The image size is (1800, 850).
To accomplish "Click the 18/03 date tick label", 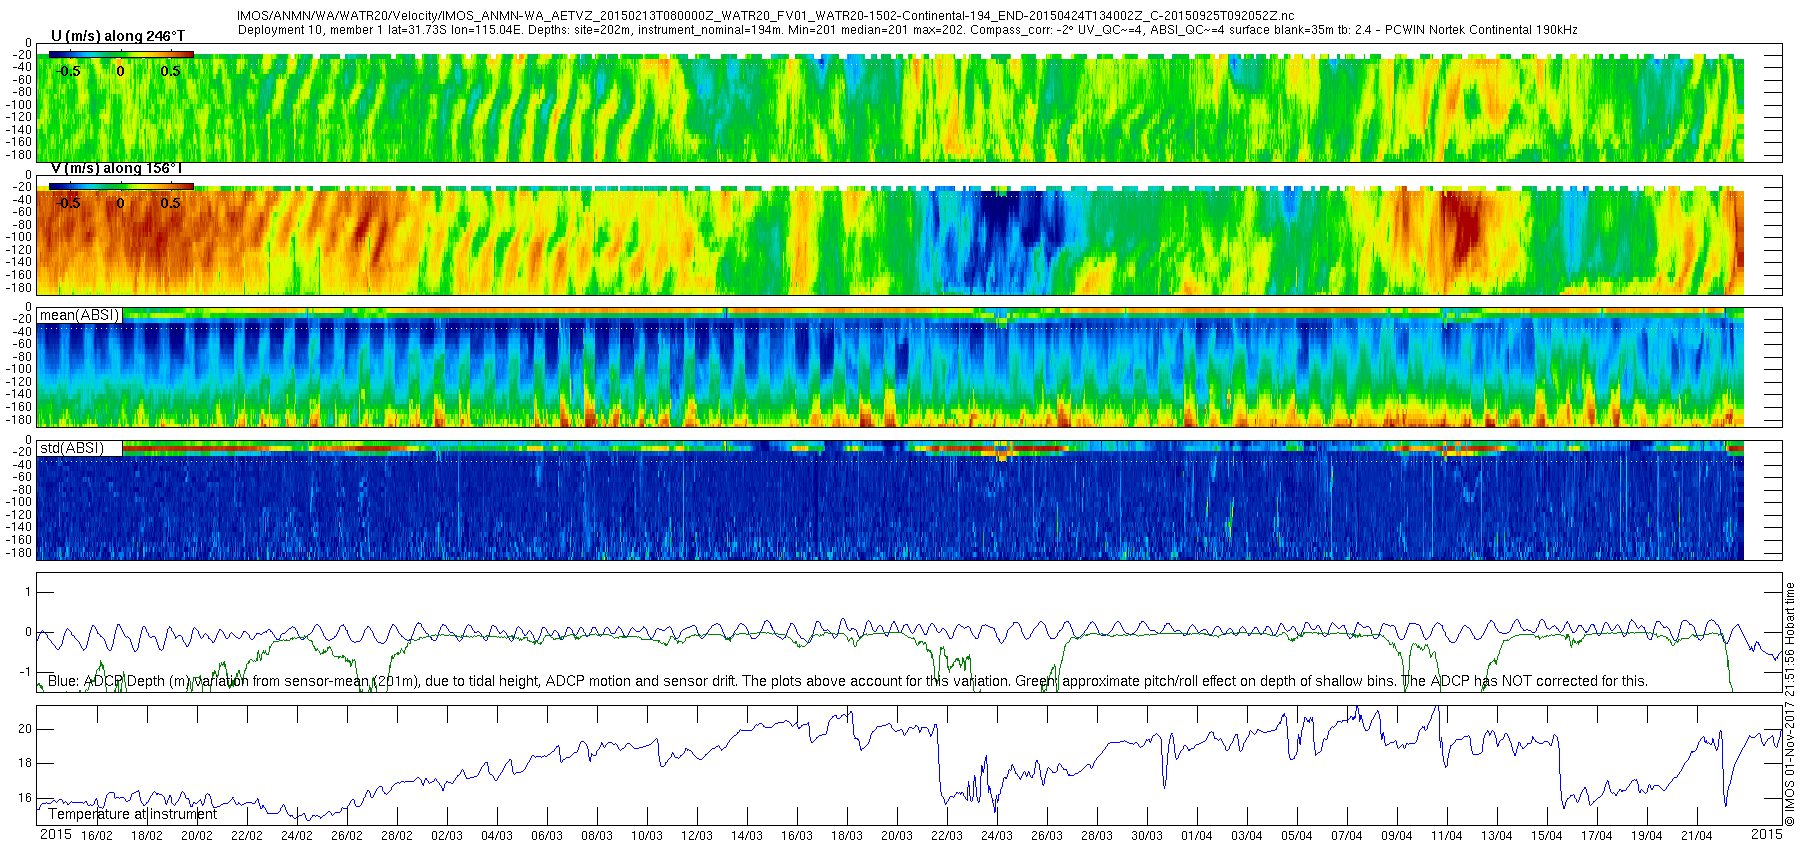I will (847, 836).
